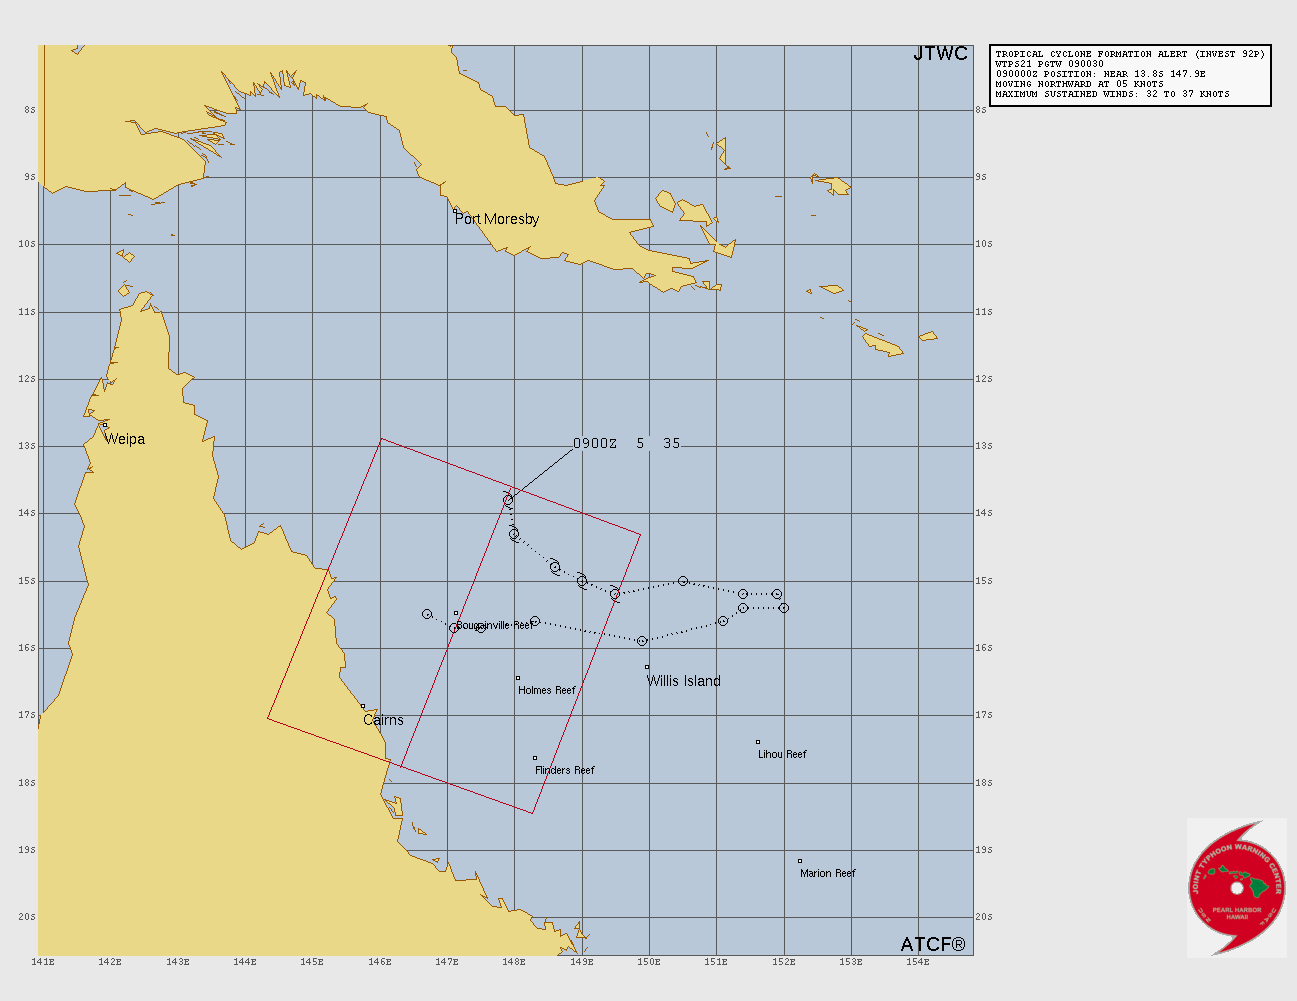The image size is (1297, 1001).
Task: Select the current cyclone position symbol at 13.8S
Action: (x=508, y=499)
